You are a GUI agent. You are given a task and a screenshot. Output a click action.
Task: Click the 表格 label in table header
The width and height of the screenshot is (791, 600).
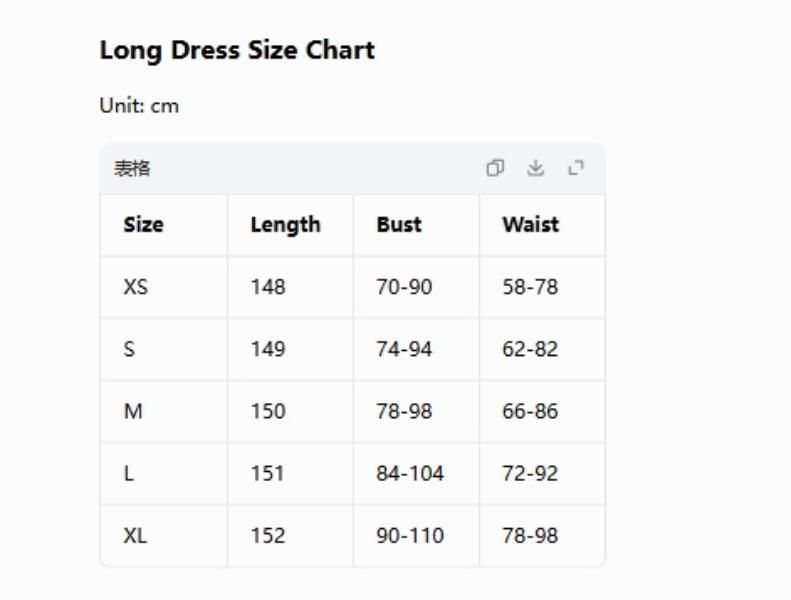[132, 169]
